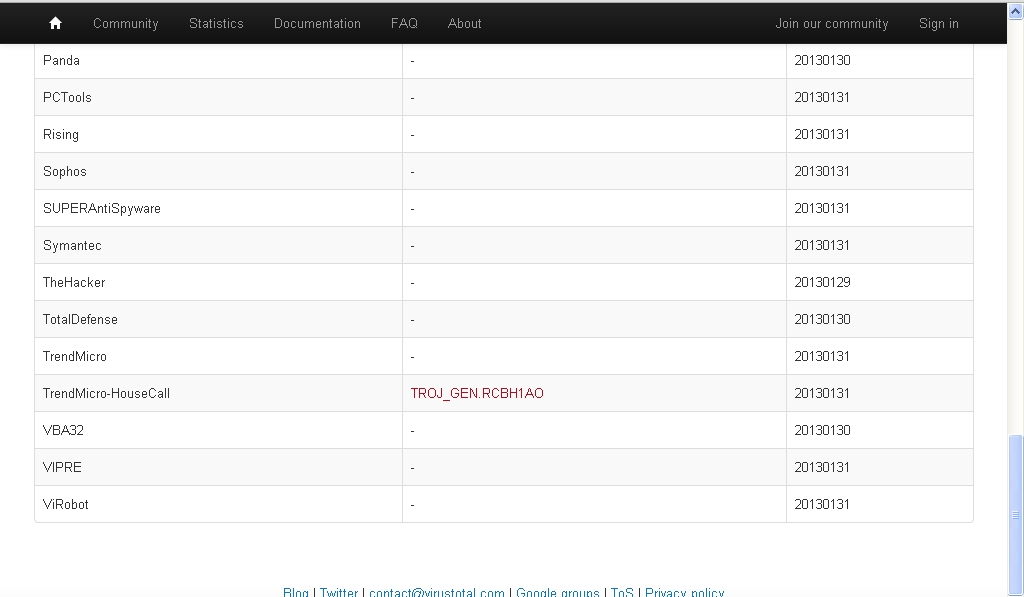The height and width of the screenshot is (597, 1024).
Task: Open the Community menu
Action: [x=125, y=24]
